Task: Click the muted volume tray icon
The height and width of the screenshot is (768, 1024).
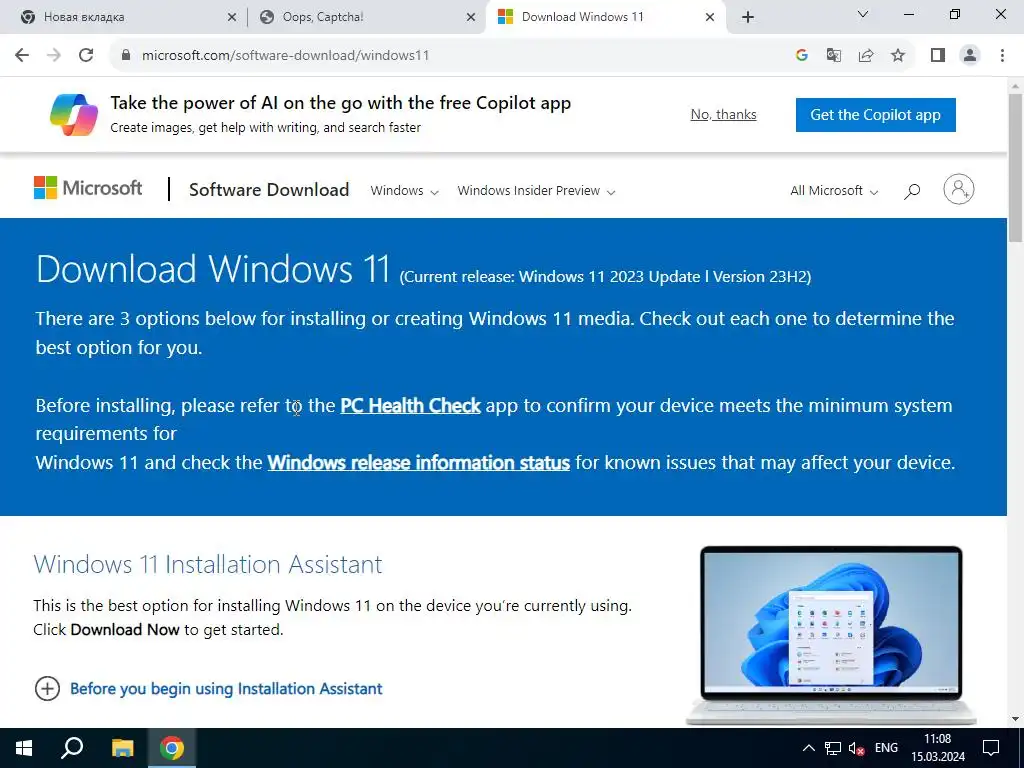Action: 856,748
